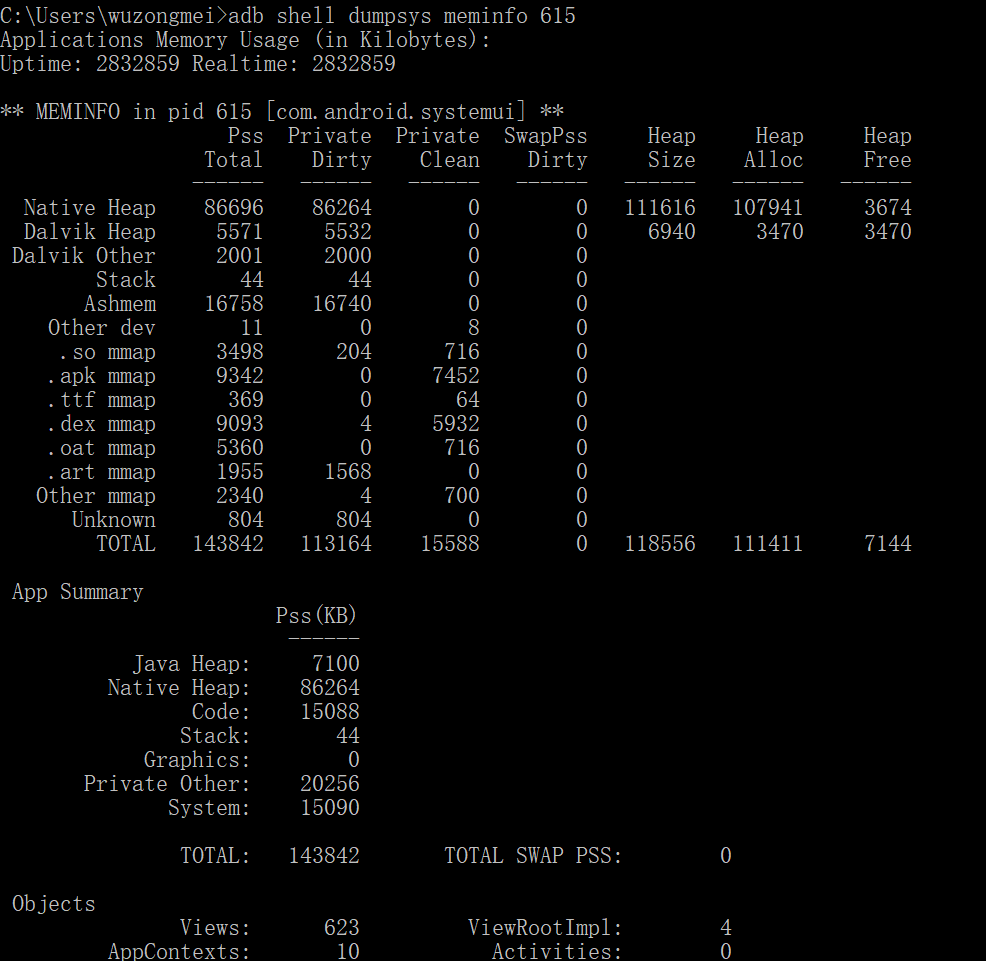Click the package name com.android.systemui
Image resolution: width=986 pixels, height=961 pixels.
(x=396, y=112)
